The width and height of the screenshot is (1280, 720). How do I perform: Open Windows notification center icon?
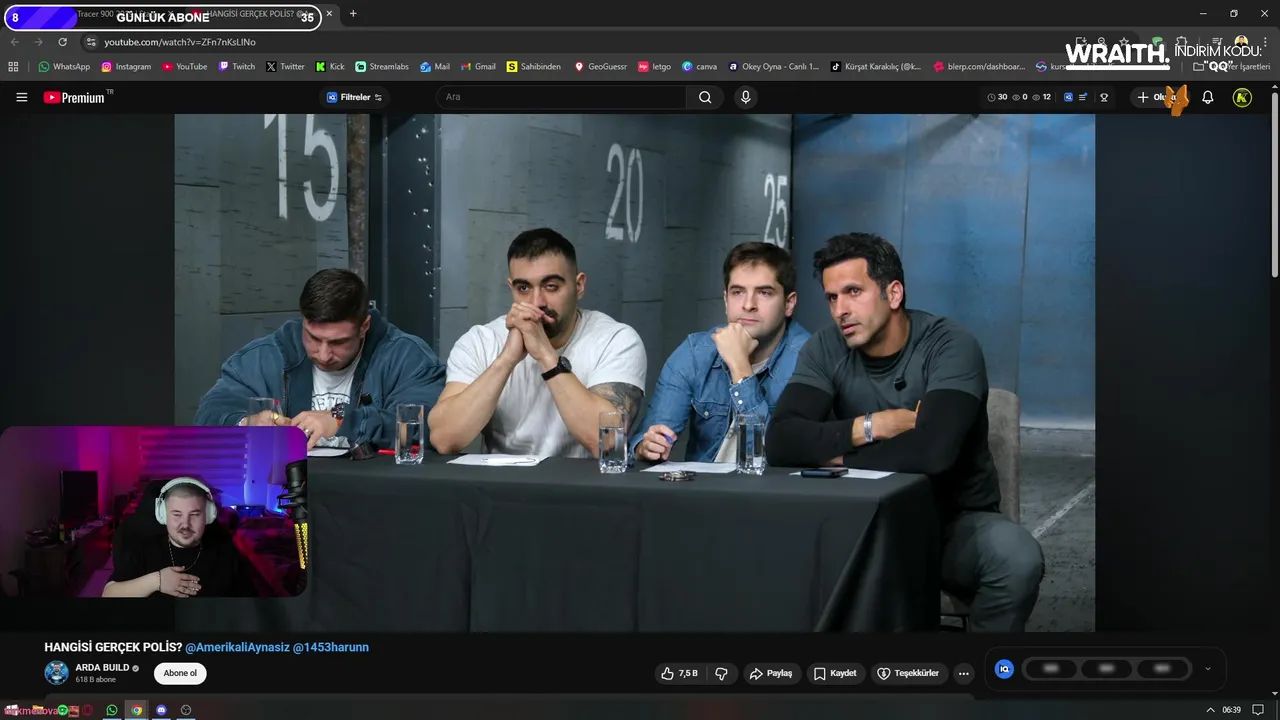[1258, 710]
